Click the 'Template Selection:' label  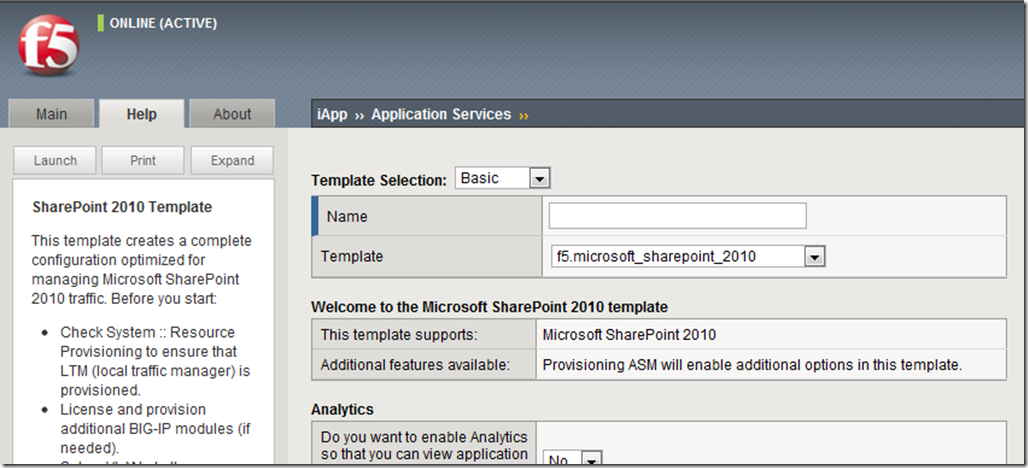[379, 180]
